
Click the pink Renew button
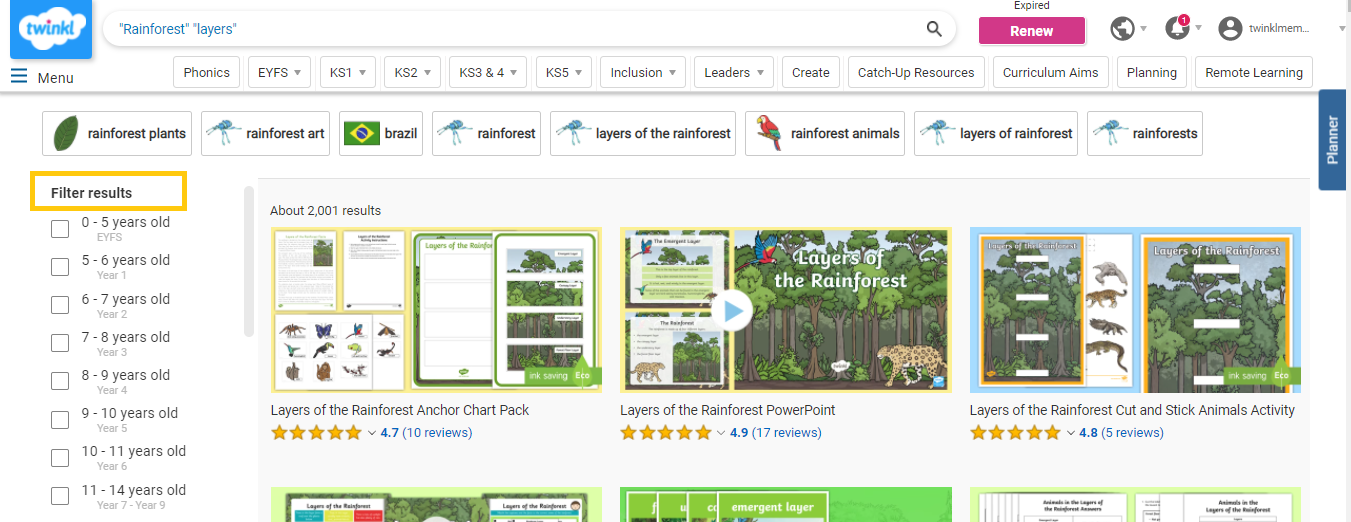tap(1031, 31)
